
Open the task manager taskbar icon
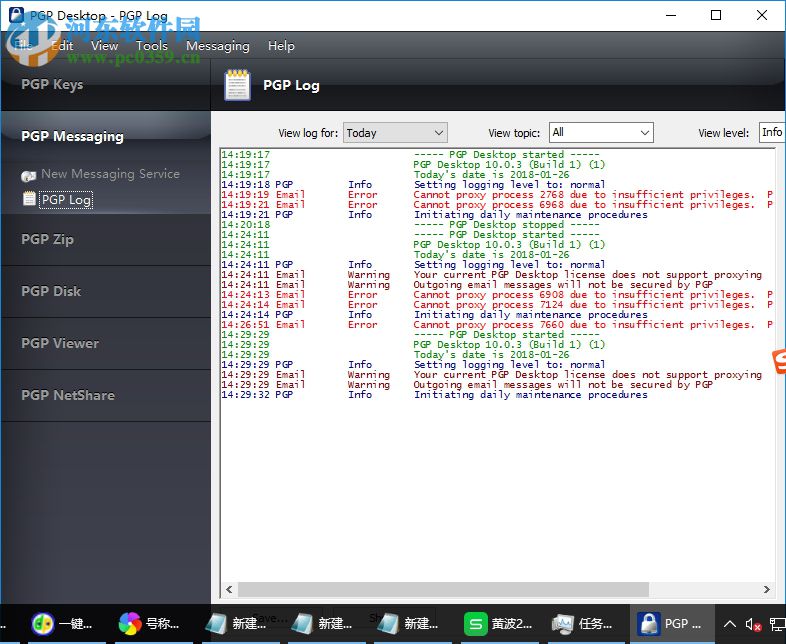[562, 624]
